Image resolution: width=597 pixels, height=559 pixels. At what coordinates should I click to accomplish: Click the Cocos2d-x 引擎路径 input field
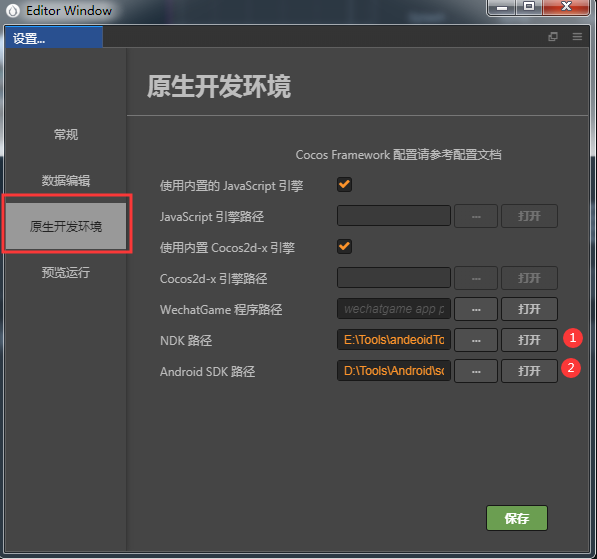394,278
